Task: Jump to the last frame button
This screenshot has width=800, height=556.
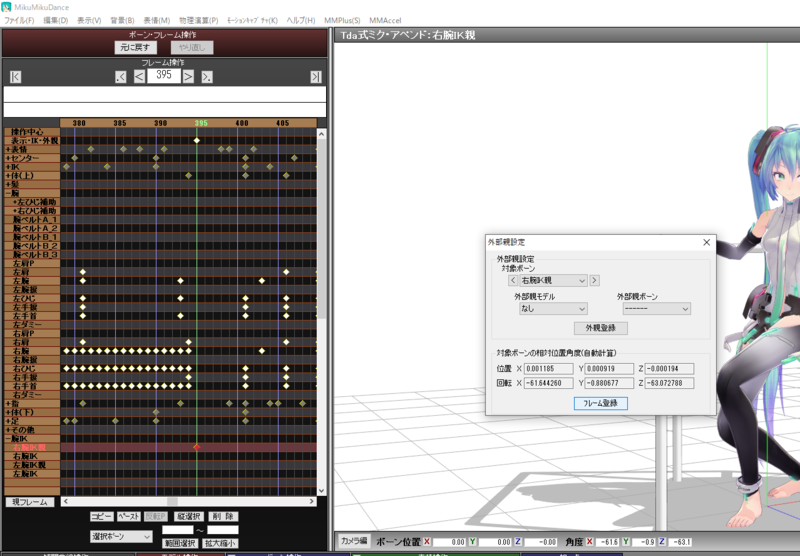Action: 316,77
